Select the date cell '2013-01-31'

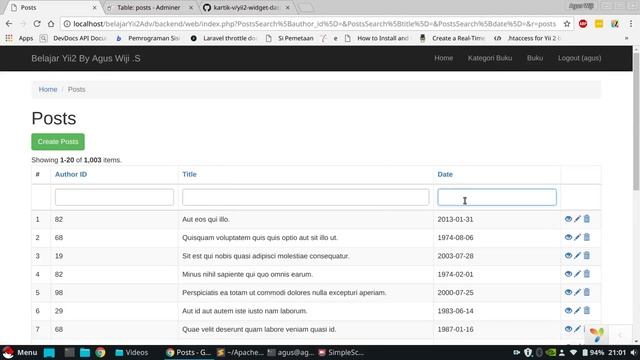click(x=455, y=219)
